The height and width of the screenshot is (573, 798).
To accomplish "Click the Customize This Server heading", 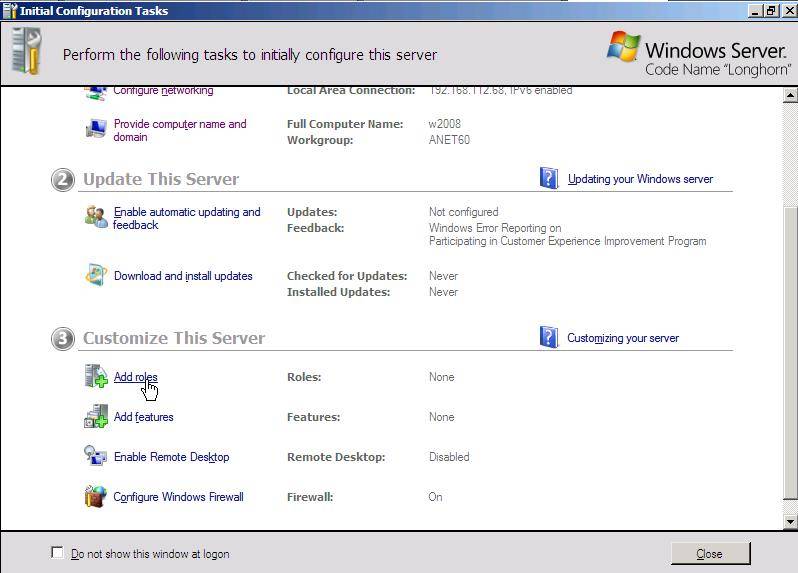I will 174,338.
